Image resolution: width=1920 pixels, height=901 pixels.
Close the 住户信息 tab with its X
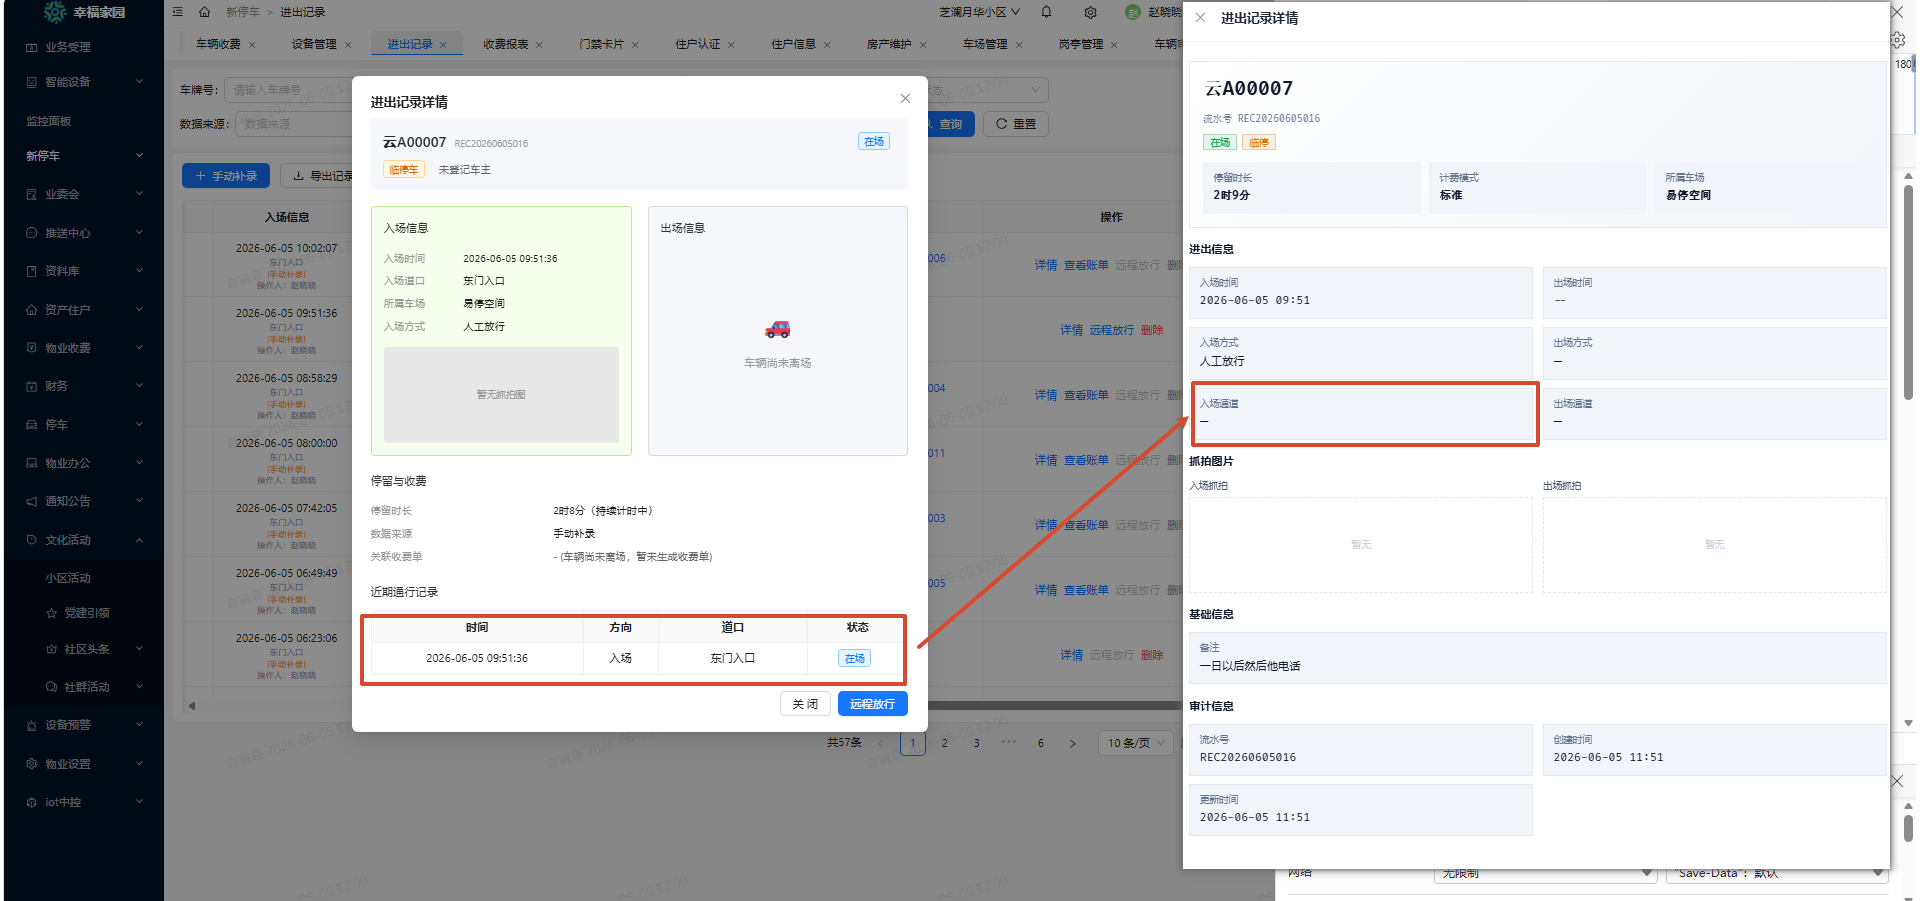[827, 44]
